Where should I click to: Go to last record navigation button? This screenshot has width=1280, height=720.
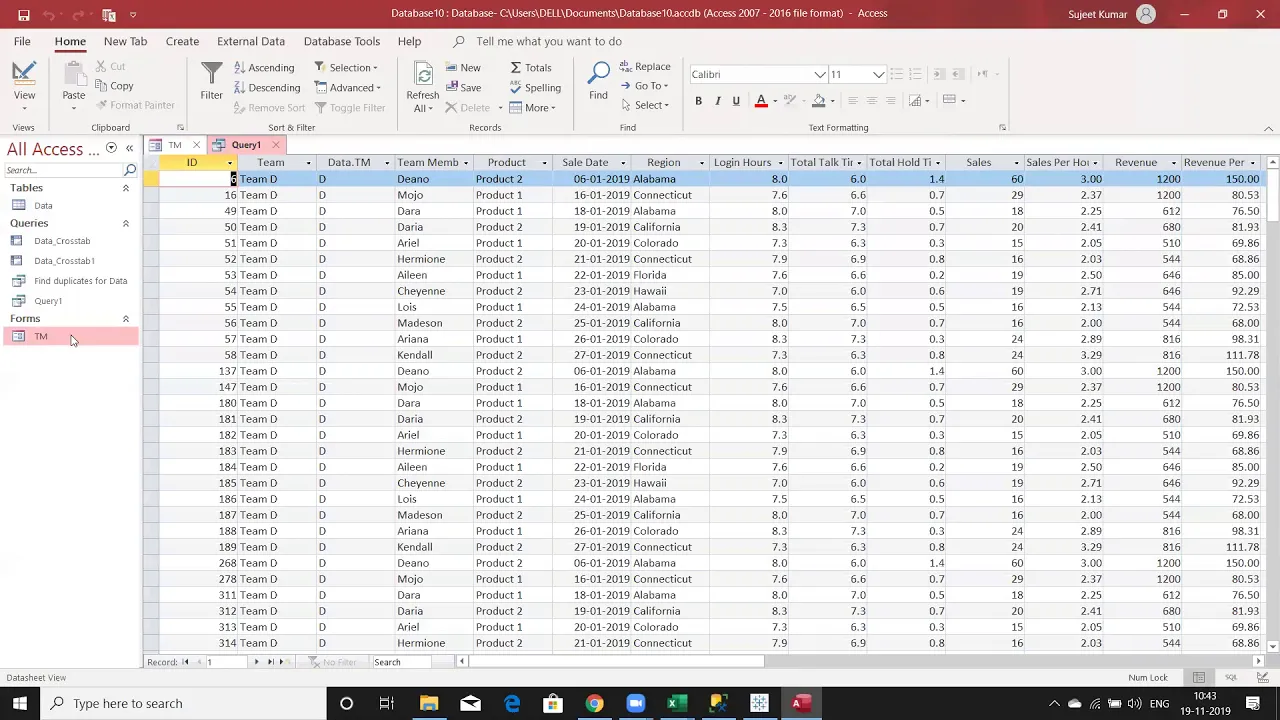(x=270, y=662)
